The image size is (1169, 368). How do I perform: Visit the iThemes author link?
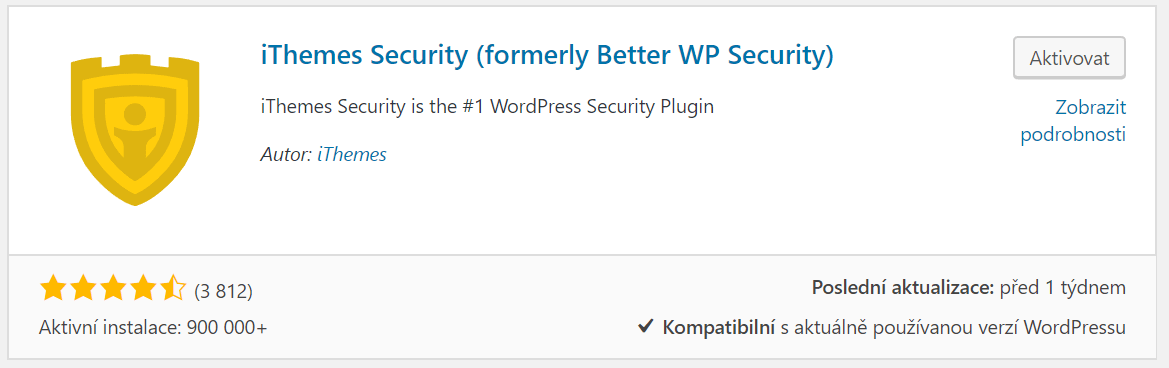tap(352, 154)
